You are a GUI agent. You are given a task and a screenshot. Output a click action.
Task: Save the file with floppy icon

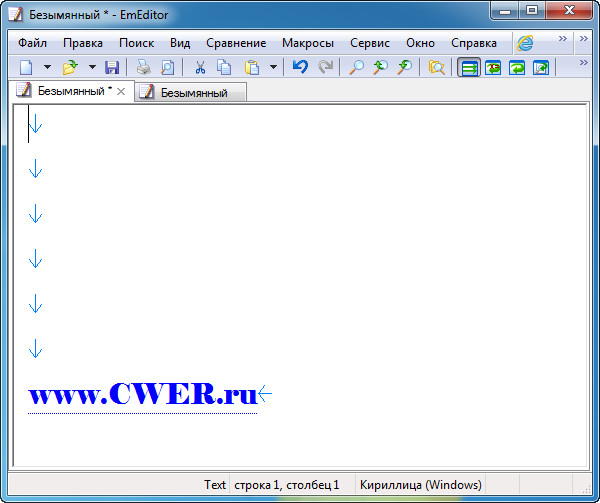[112, 67]
